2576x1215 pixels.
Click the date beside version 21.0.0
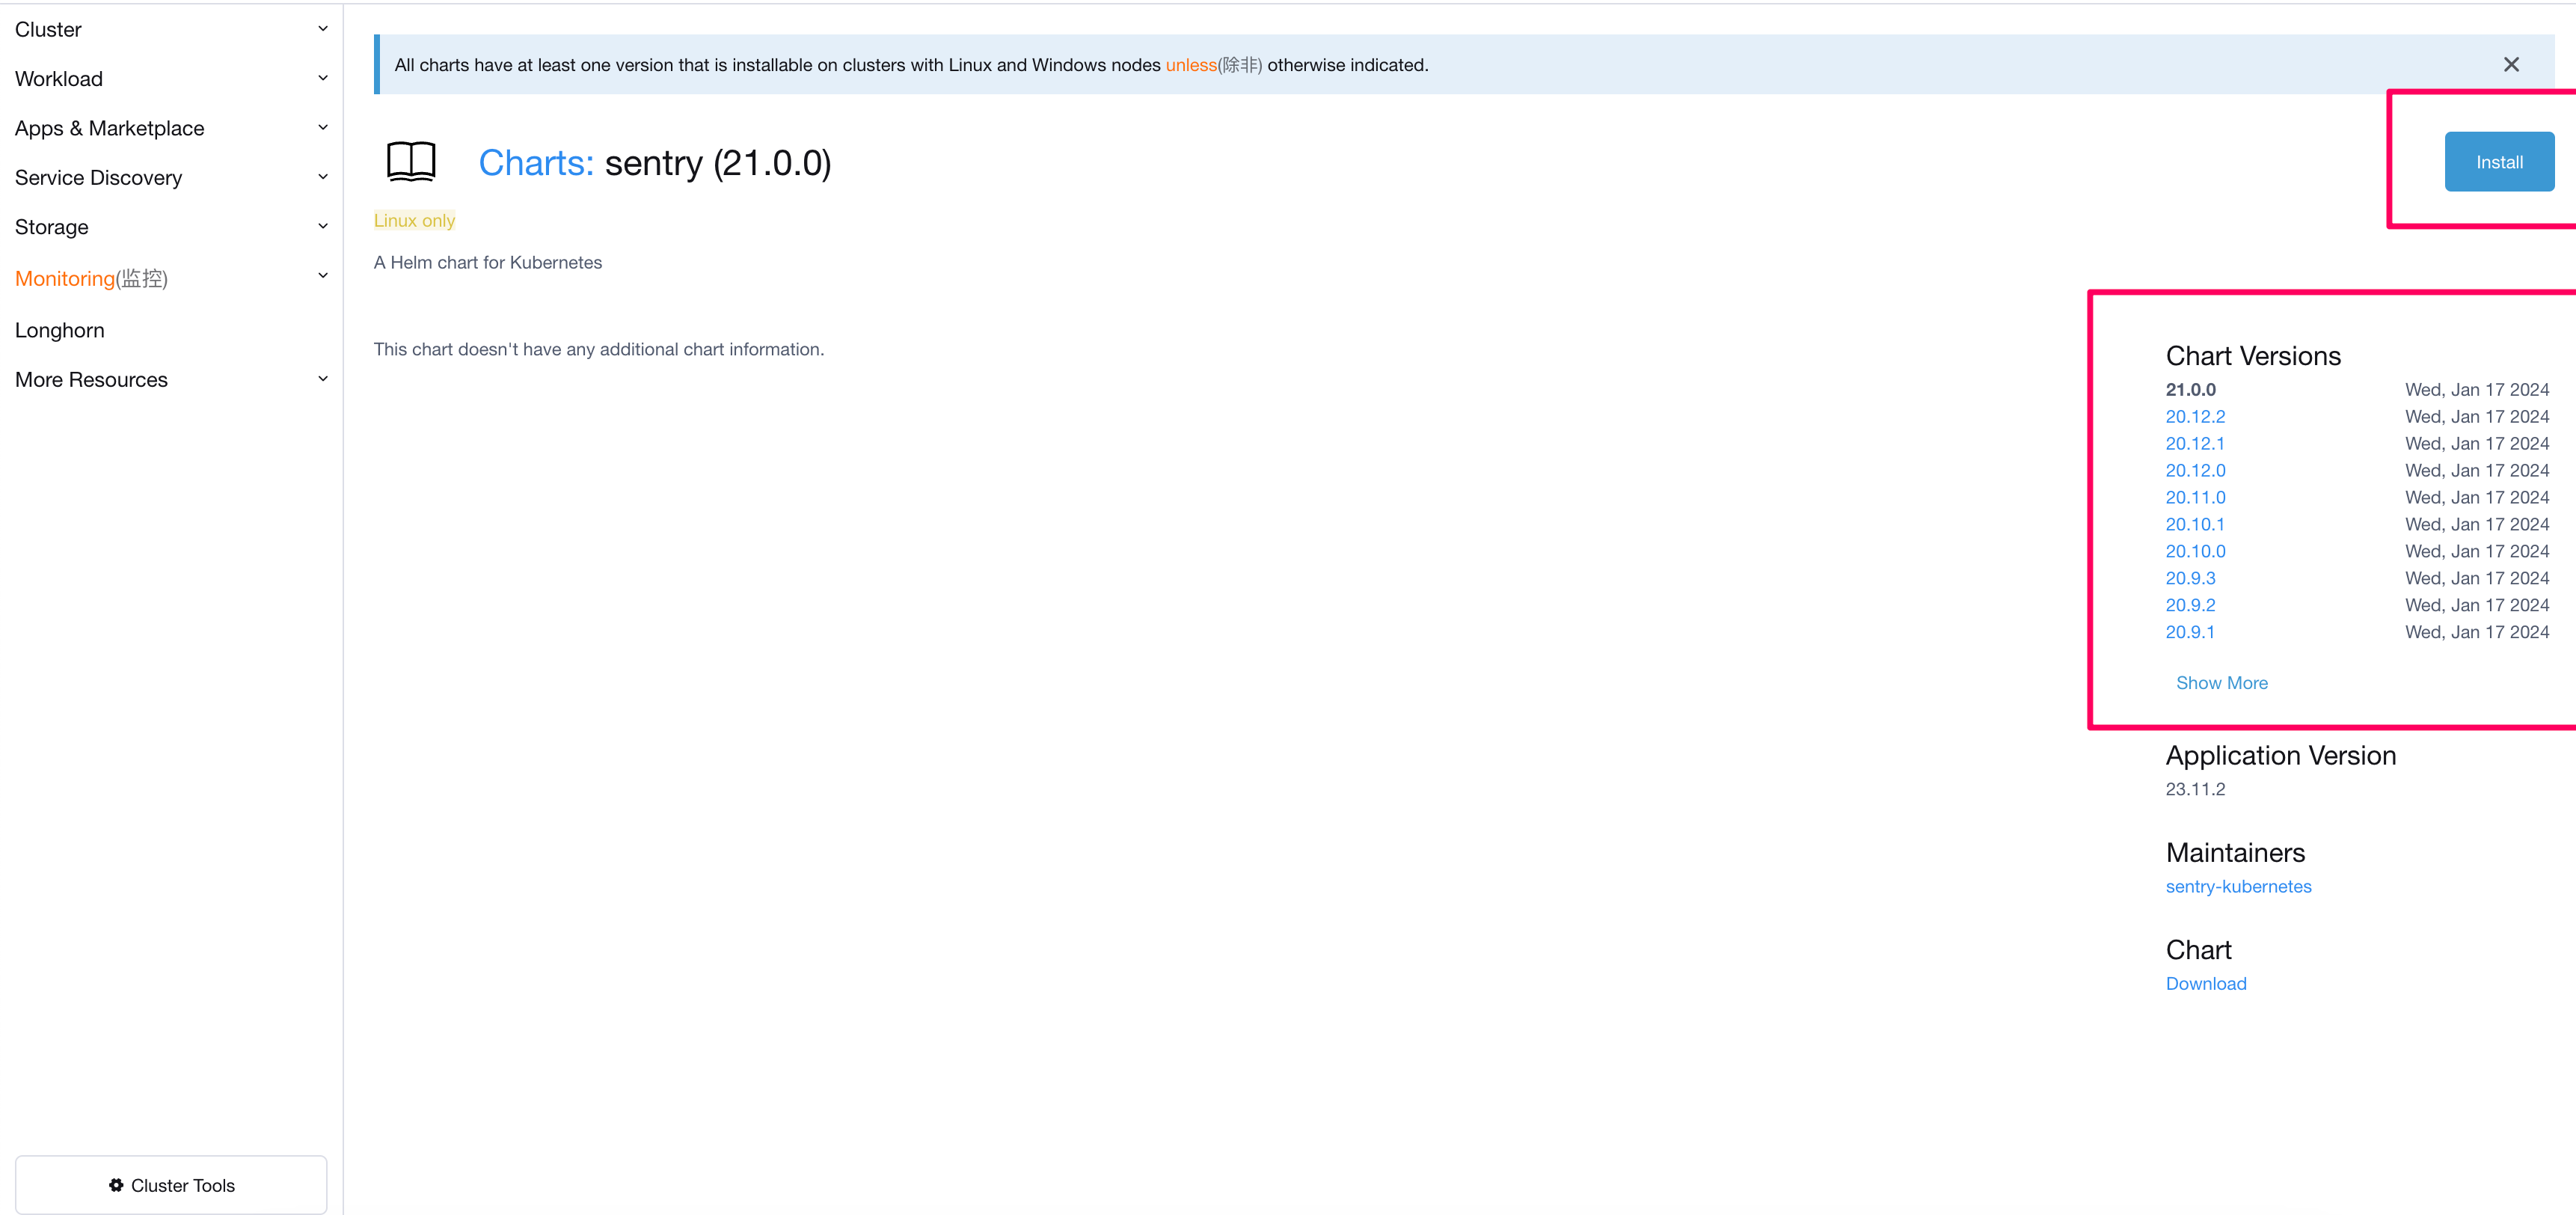pyautogui.click(x=2477, y=390)
